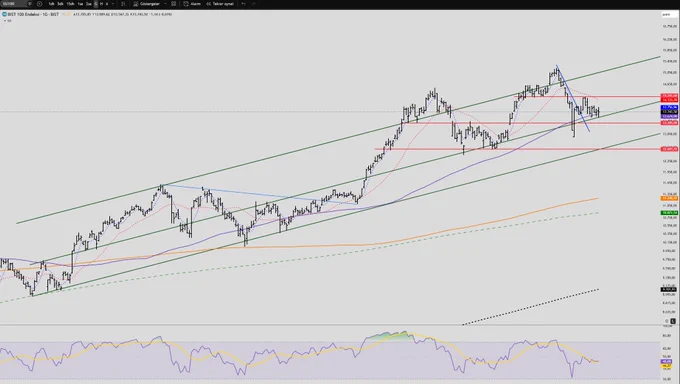Screen dimensions: 680x384
Task: Click the undo arrow icon
Action: tap(243, 4)
